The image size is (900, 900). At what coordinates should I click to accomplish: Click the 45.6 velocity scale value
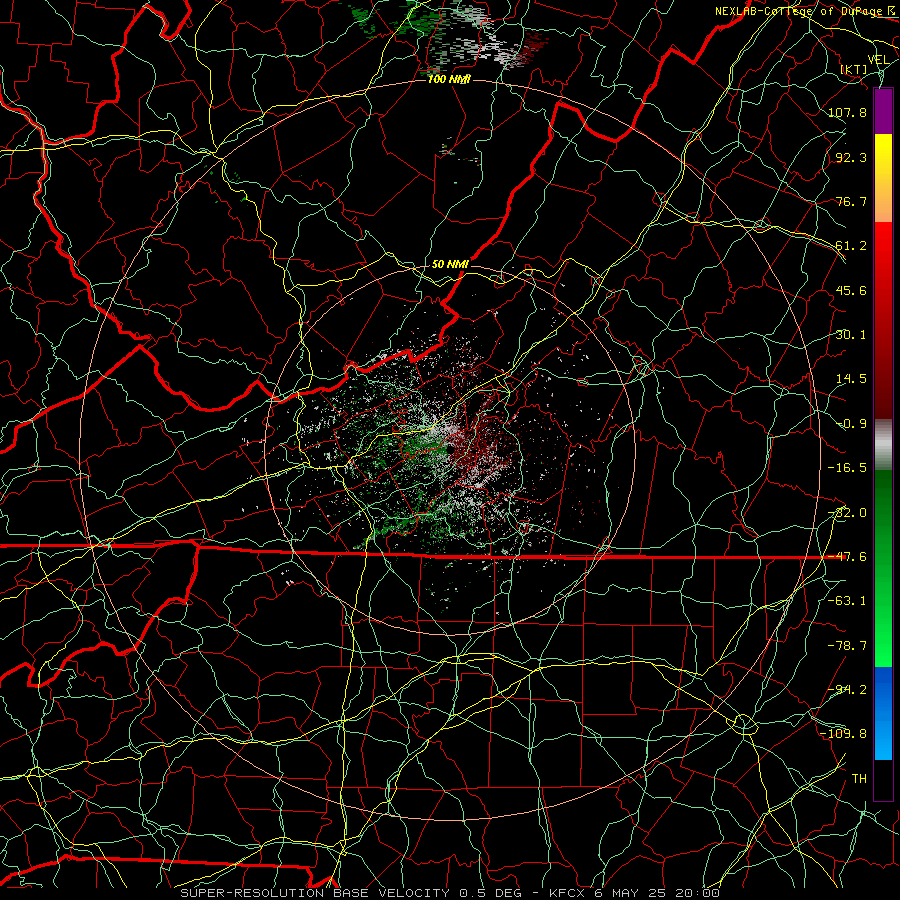[x=851, y=290]
